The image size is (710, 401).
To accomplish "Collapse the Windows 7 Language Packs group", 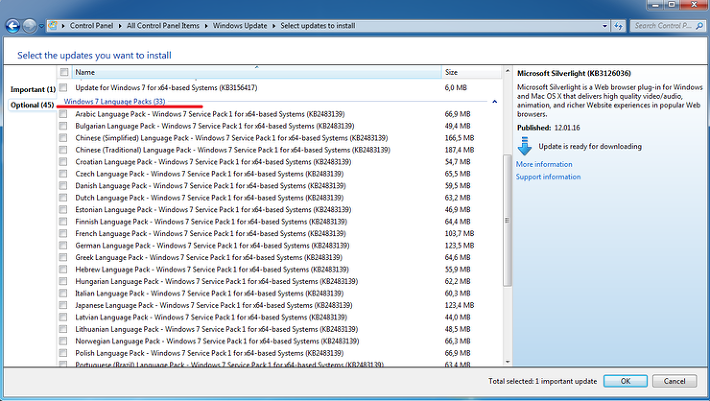I will (x=494, y=102).
